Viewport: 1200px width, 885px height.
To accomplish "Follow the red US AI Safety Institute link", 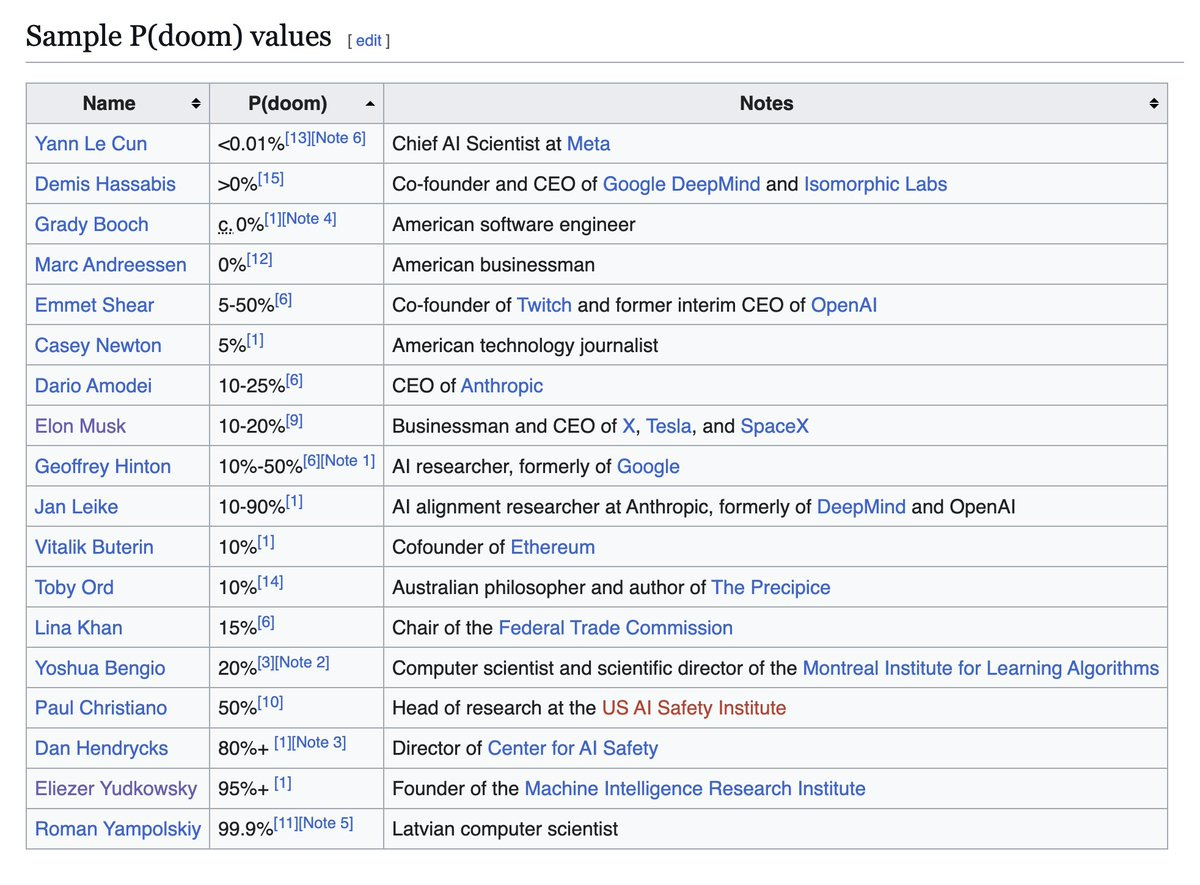I will point(694,708).
